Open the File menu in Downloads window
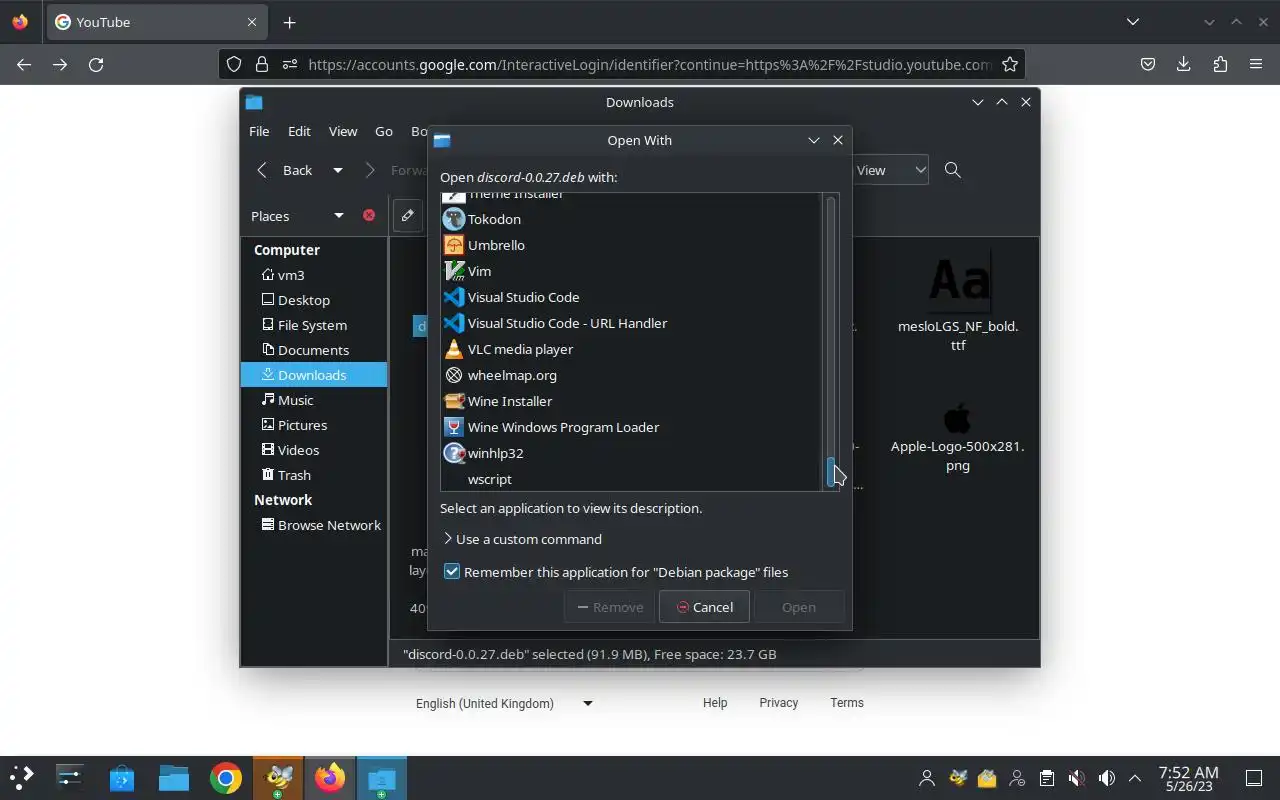 259,131
